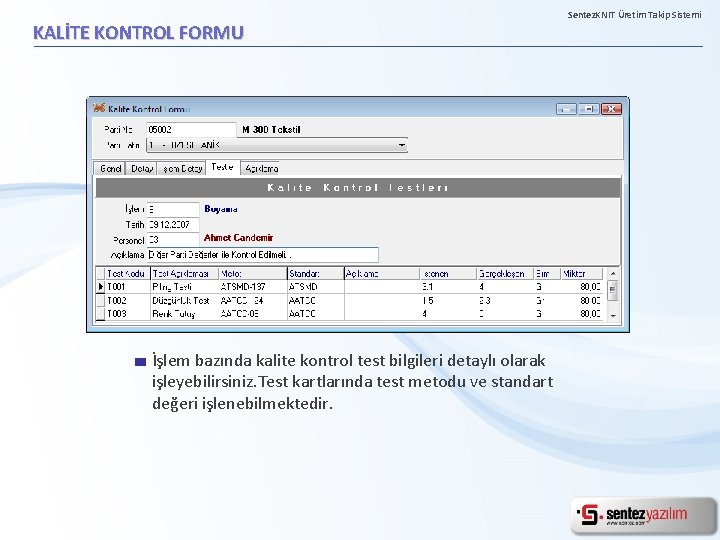Viewport: 720px width, 540px height.
Task: Click the Test Kodu column header
Action: coord(128,274)
